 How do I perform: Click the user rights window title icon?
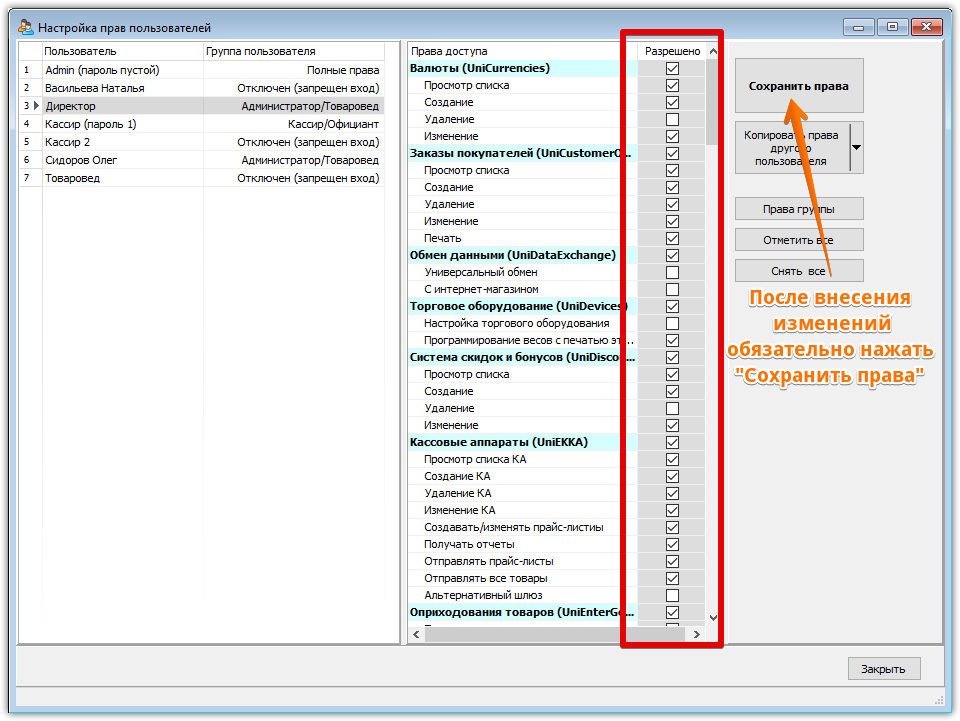(26, 27)
